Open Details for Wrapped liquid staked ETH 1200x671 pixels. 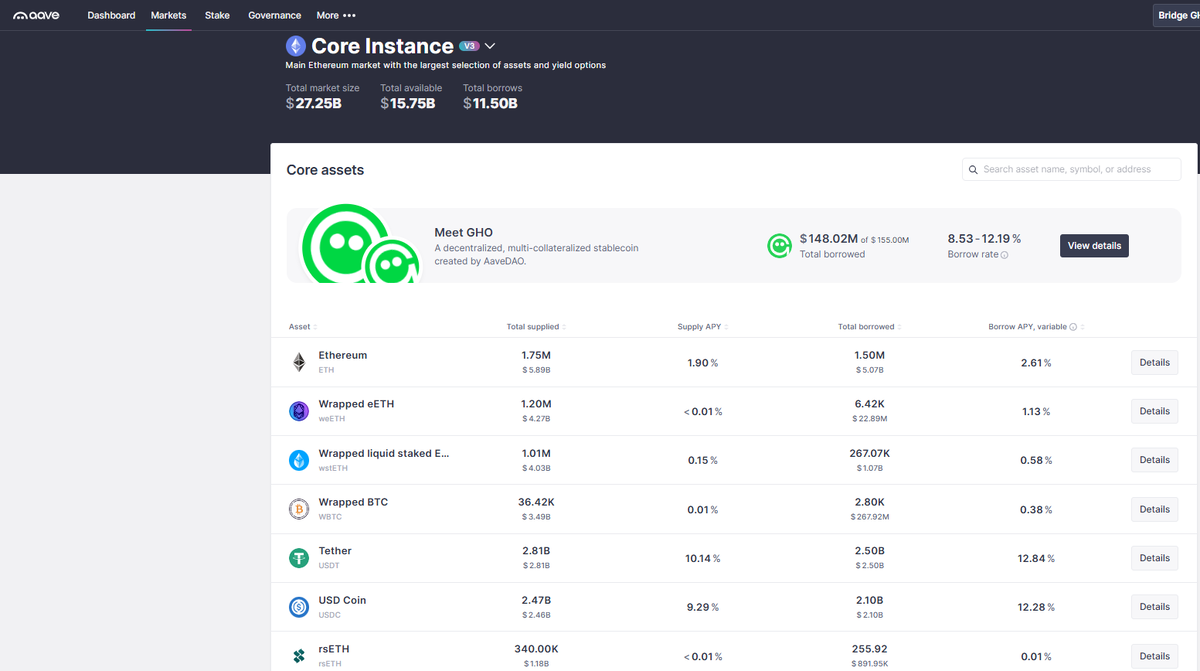(x=1154, y=460)
